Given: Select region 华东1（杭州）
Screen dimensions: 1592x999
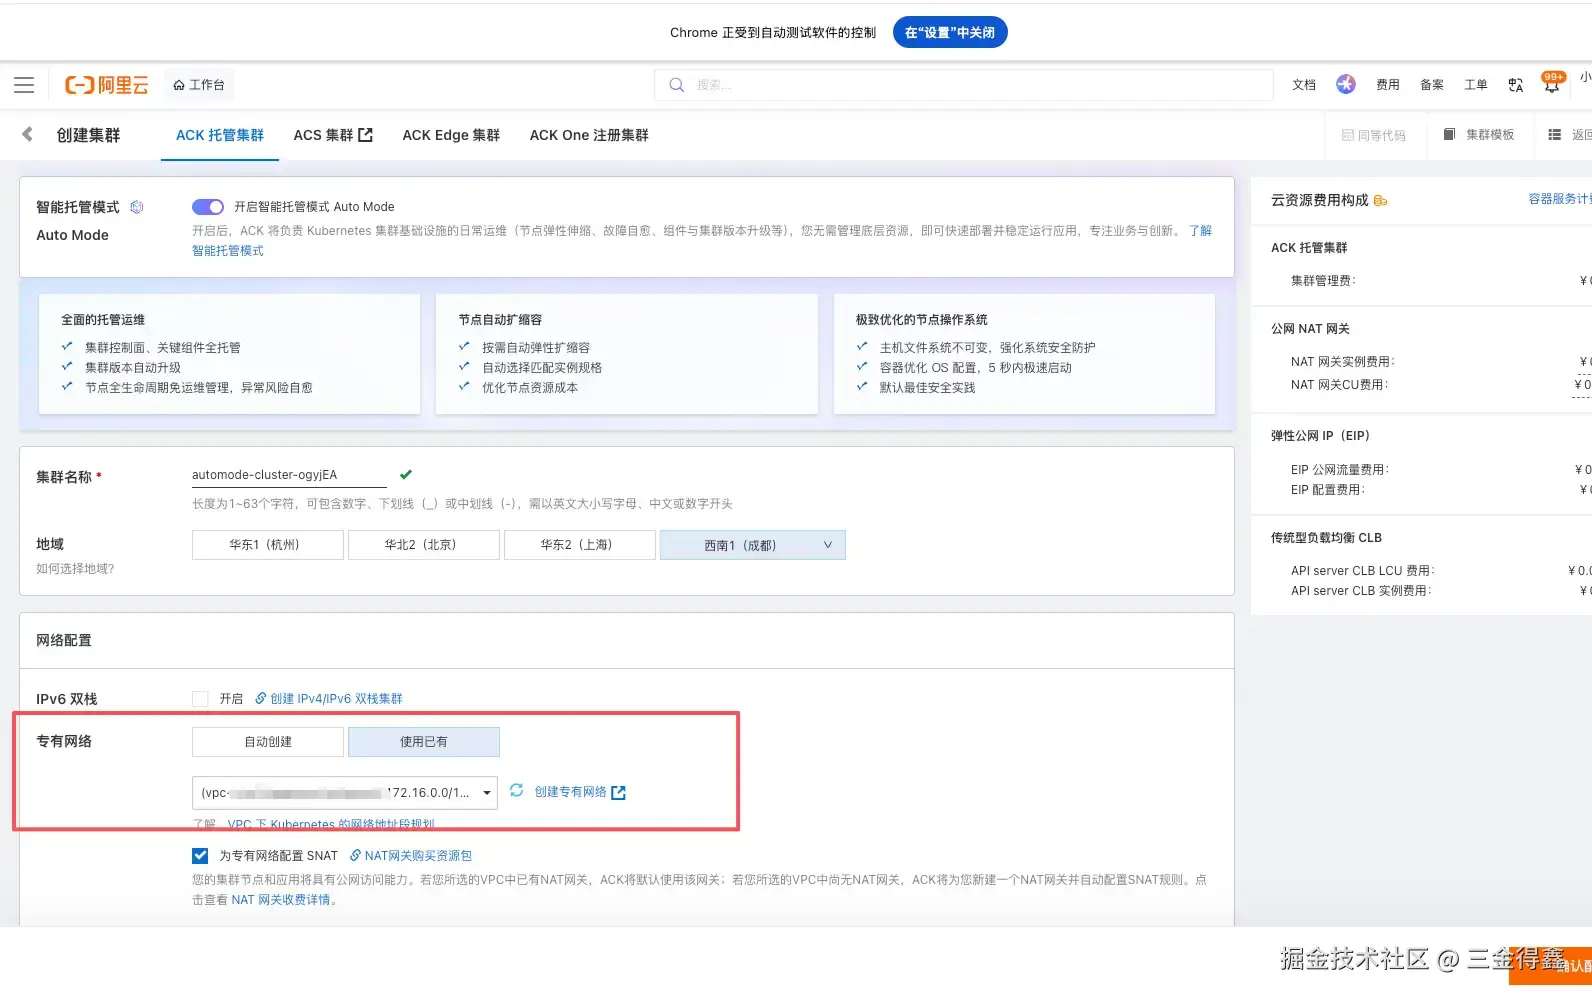Looking at the screenshot, I should click(x=268, y=545).
